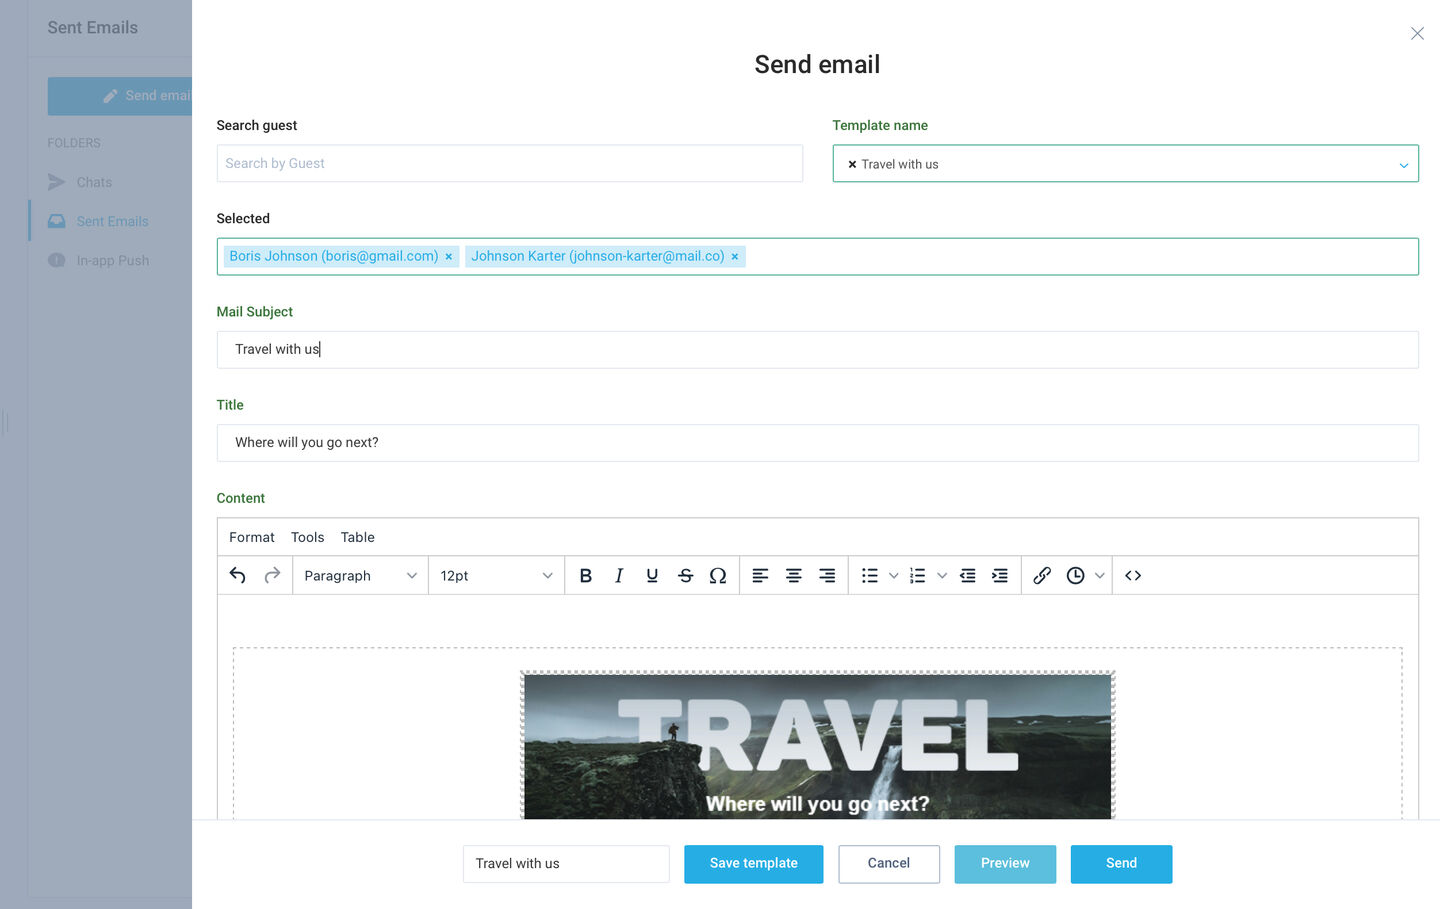Toggle underline formatting
Image resolution: width=1440 pixels, height=909 pixels.
pyautogui.click(x=652, y=575)
